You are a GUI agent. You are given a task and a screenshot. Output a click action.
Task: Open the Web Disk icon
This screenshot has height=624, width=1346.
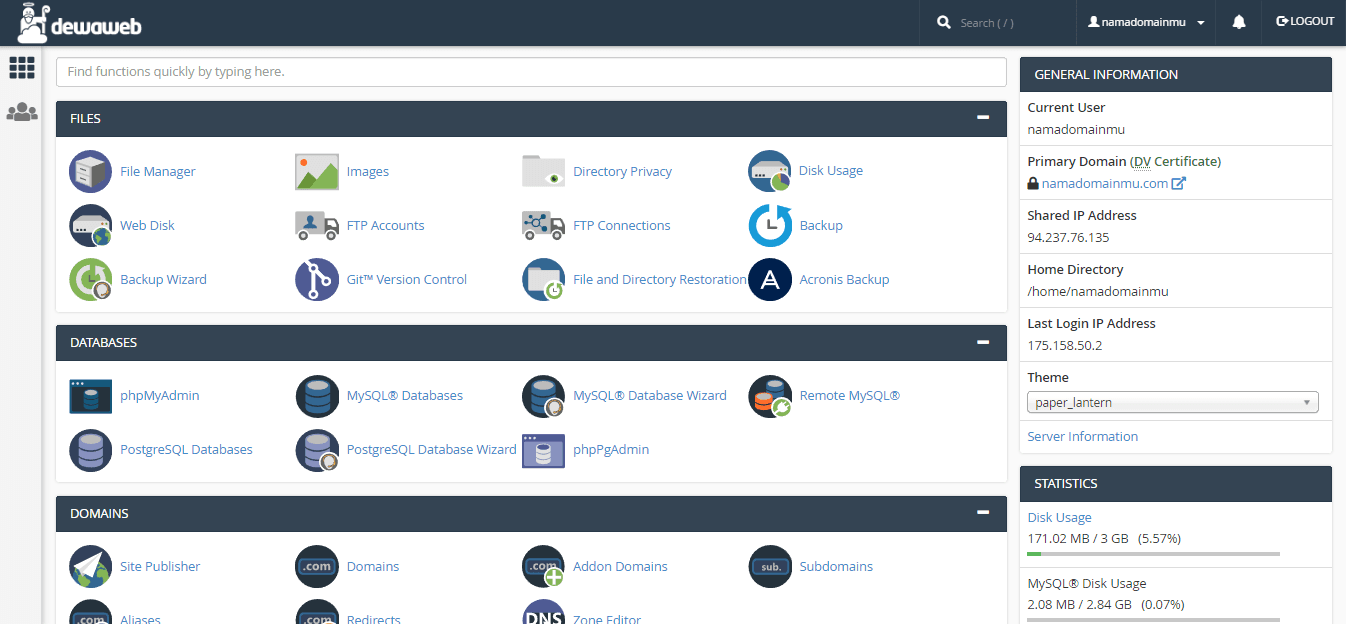tap(90, 225)
